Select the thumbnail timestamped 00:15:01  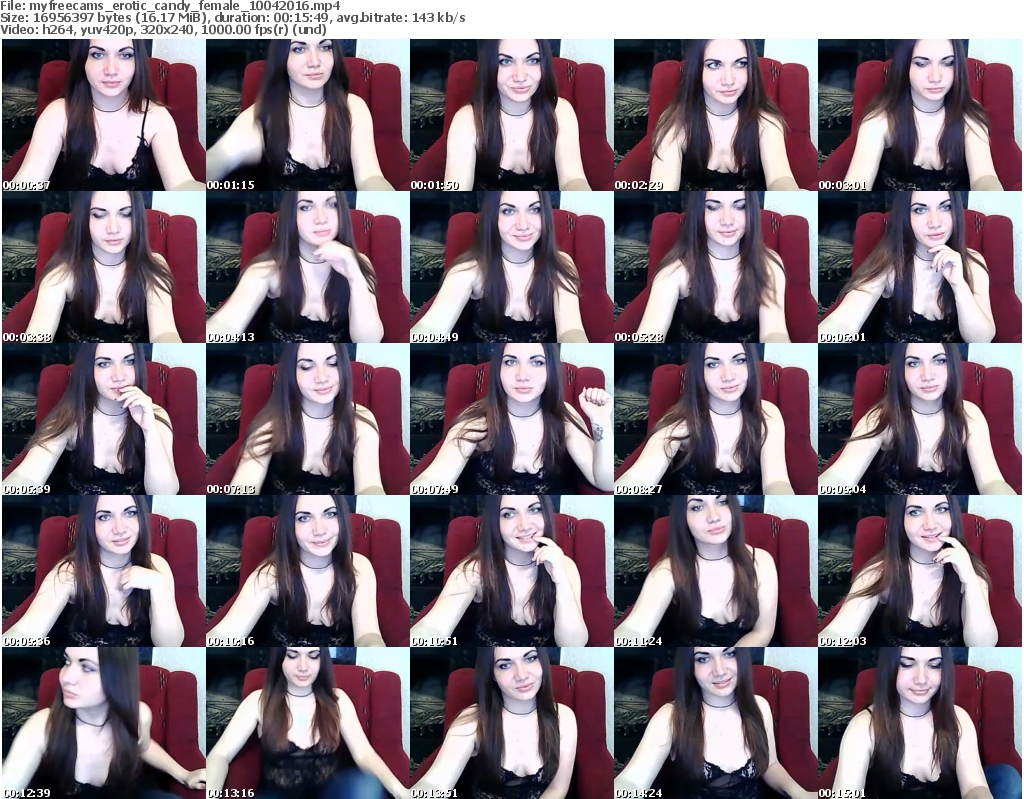coord(920,723)
